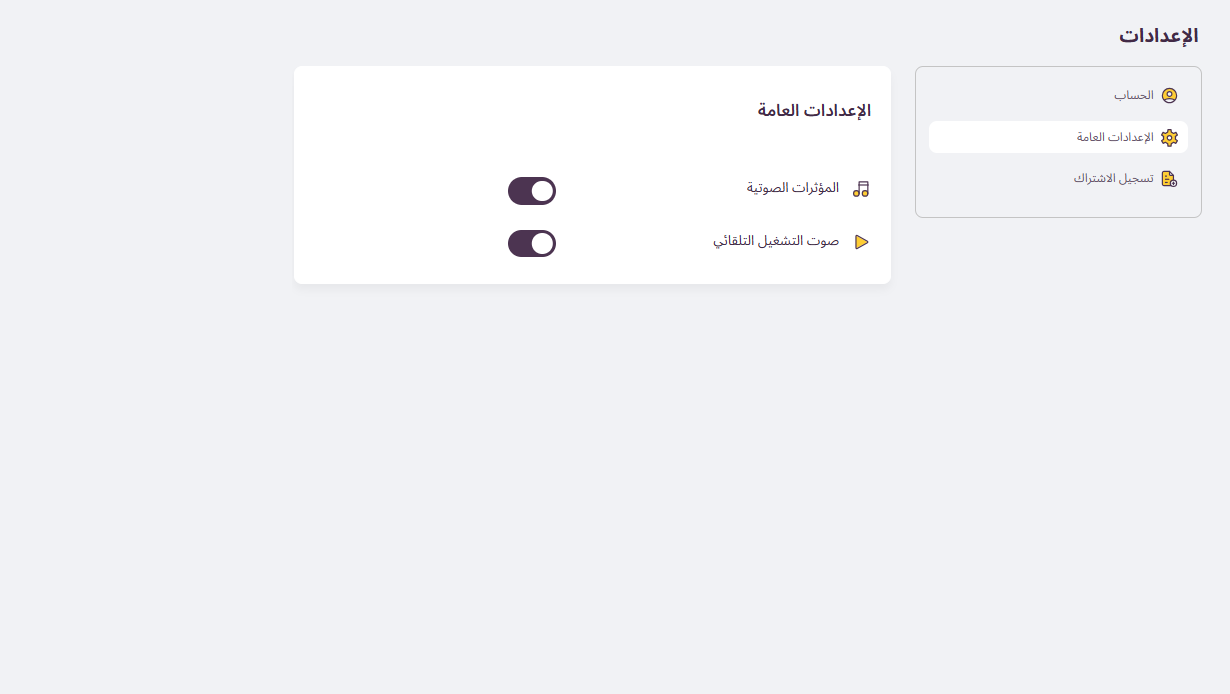
Task: Disable the المؤثرات الصوتية switch
Action: click(532, 191)
